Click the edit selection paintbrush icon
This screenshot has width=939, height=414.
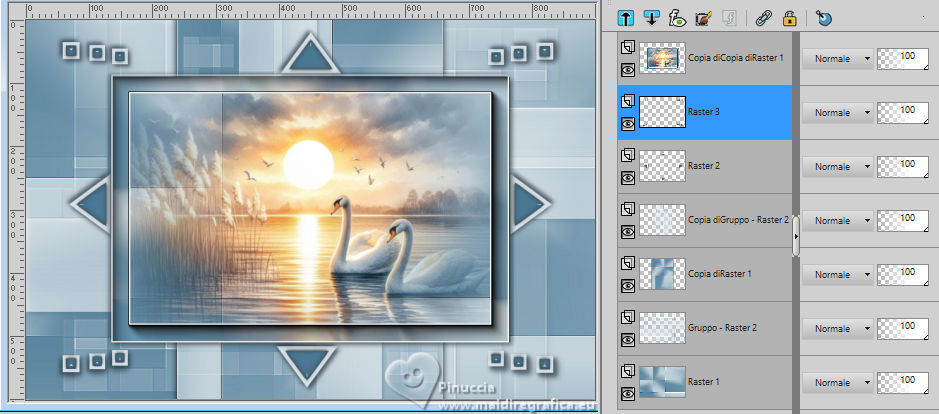pyautogui.click(x=703, y=18)
